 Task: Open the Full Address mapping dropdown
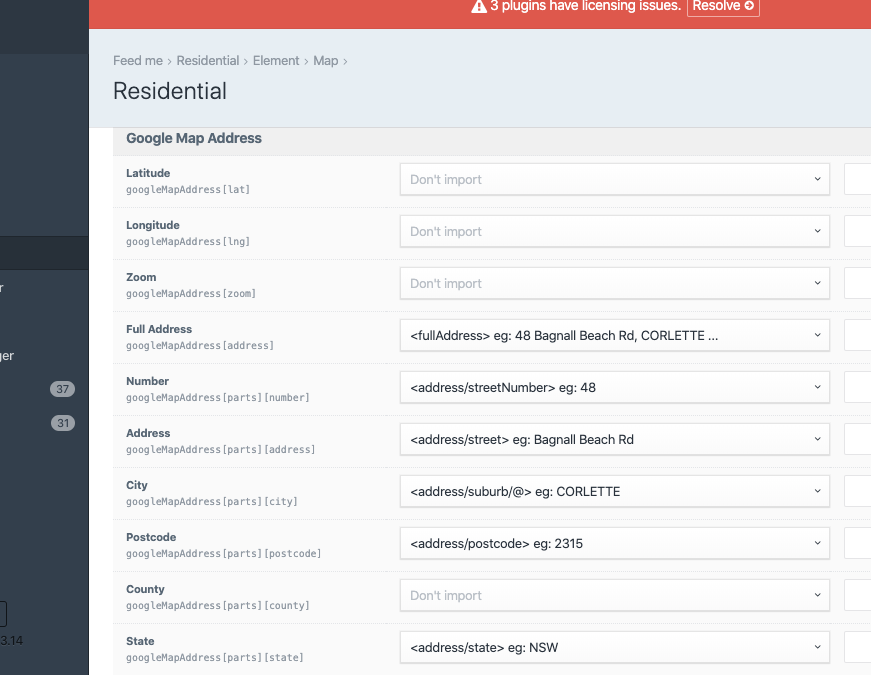tap(614, 335)
